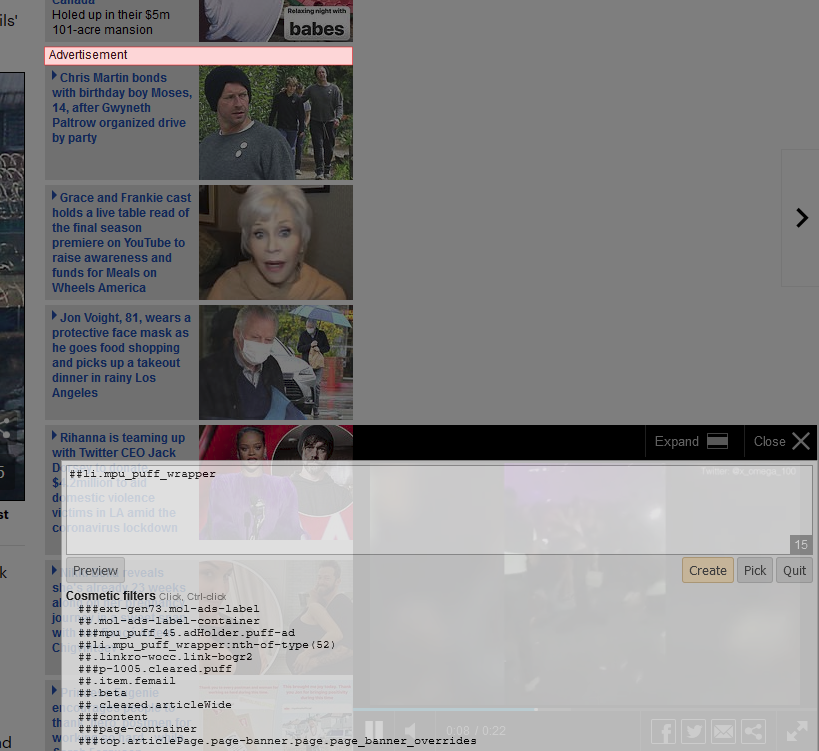
Task: Open the next-page chevron arrow
Action: pyautogui.click(x=799, y=217)
